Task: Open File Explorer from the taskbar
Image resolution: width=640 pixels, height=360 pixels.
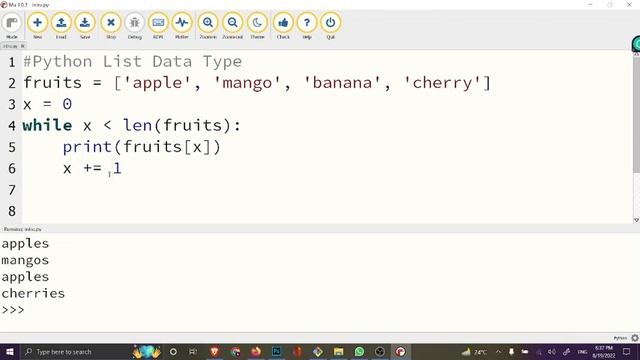Action: [338, 352]
